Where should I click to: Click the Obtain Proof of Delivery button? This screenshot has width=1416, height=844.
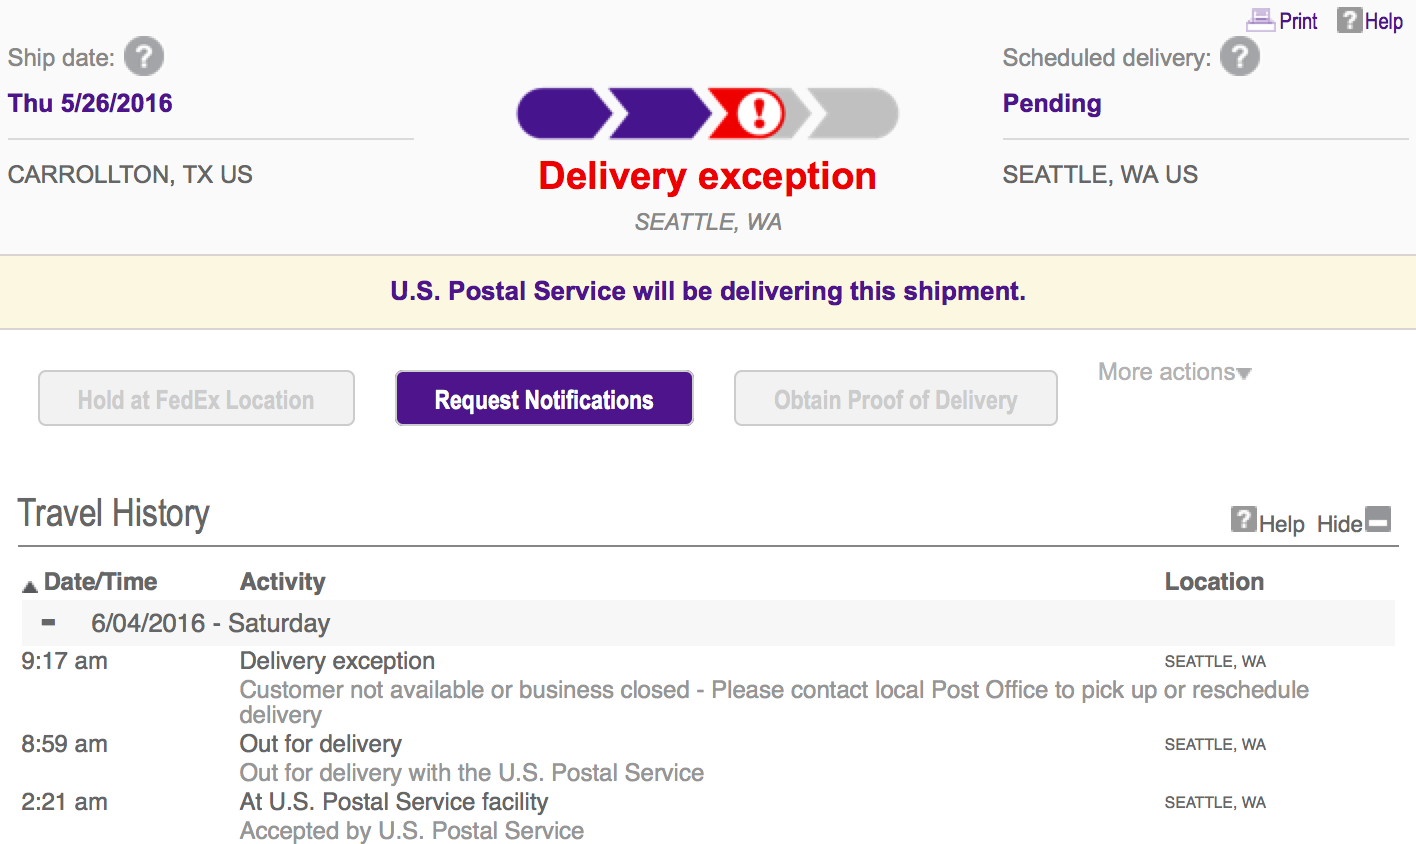coord(895,399)
